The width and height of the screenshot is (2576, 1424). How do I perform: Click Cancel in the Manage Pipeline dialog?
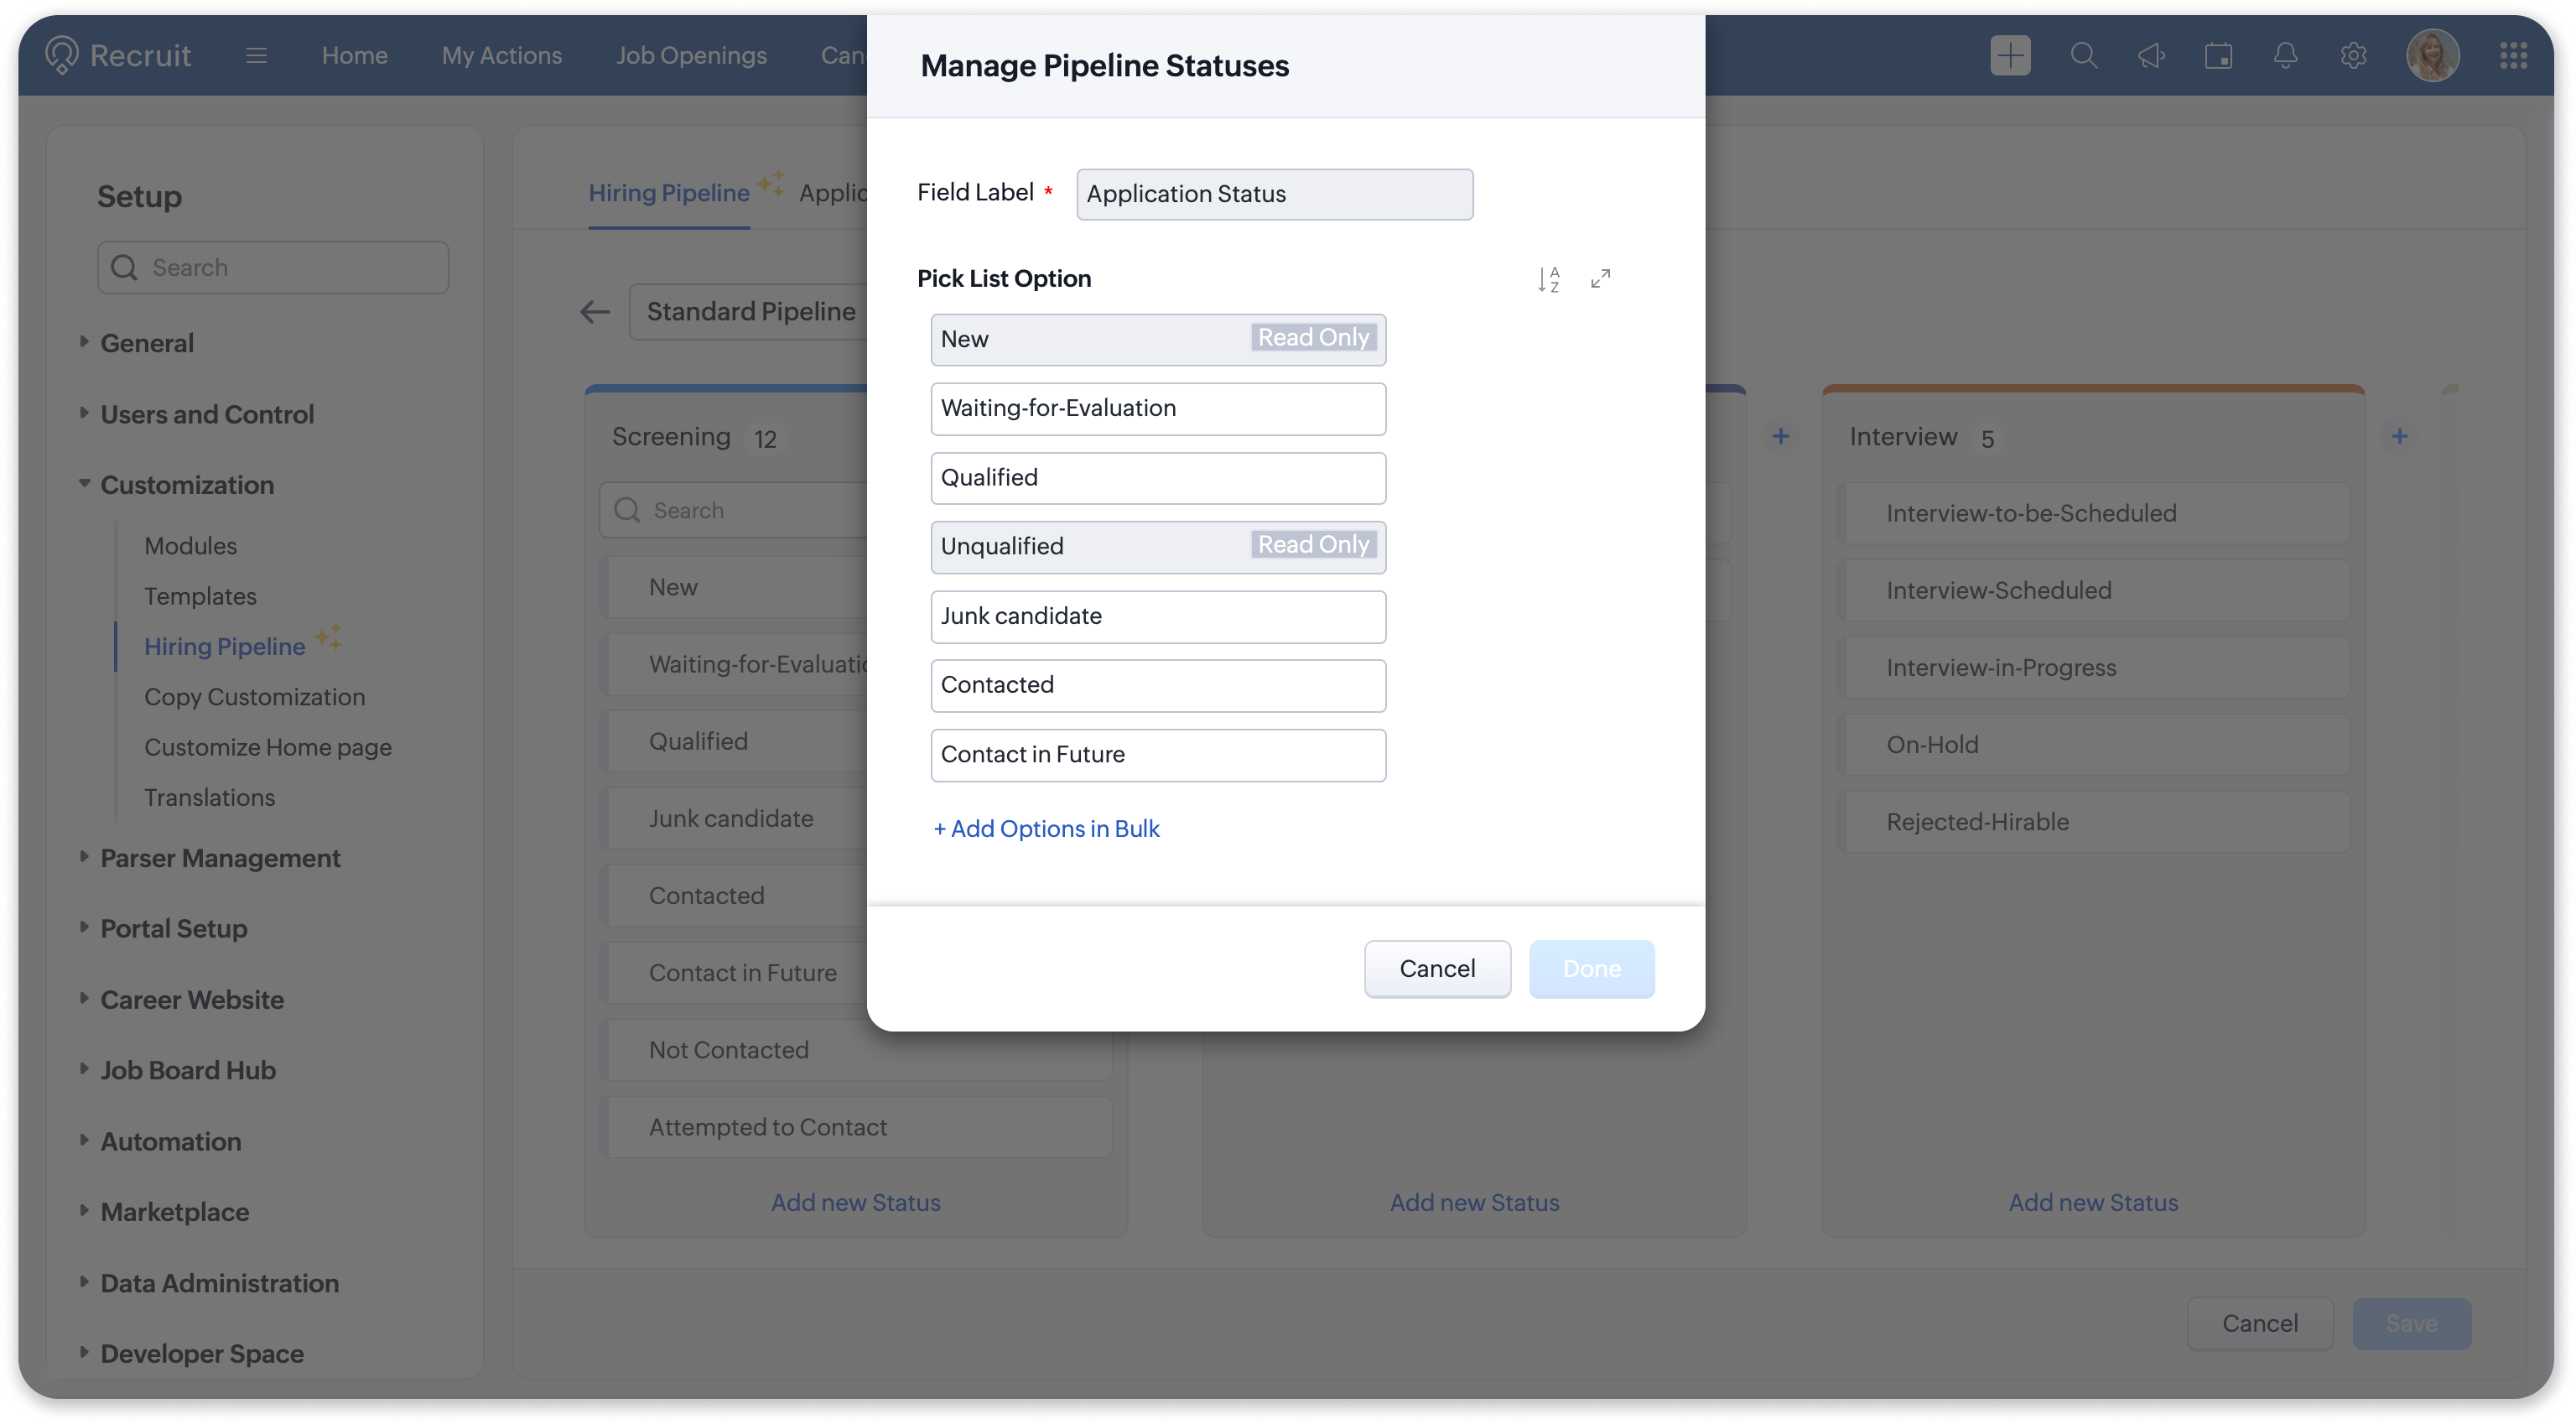tap(1437, 968)
